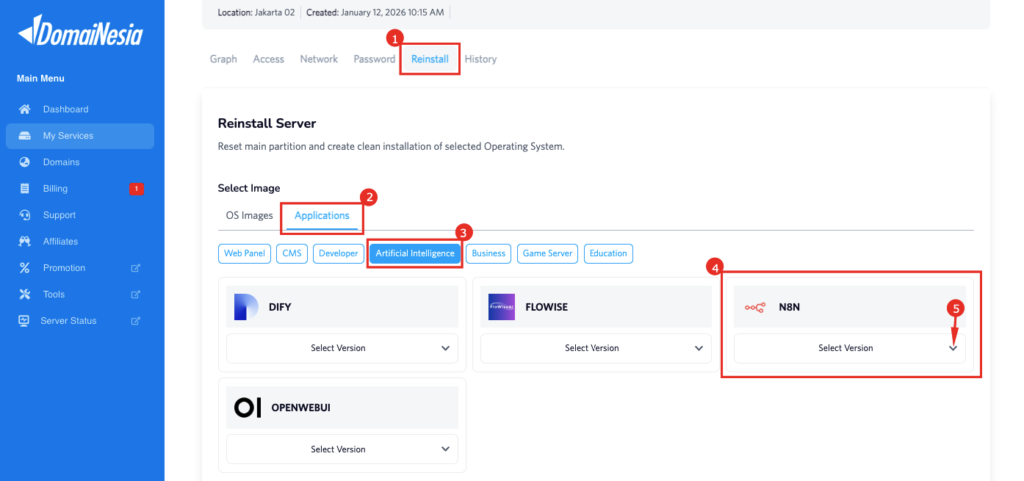The width and height of the screenshot is (1024, 481).
Task: Filter by Business category
Action: pos(488,253)
